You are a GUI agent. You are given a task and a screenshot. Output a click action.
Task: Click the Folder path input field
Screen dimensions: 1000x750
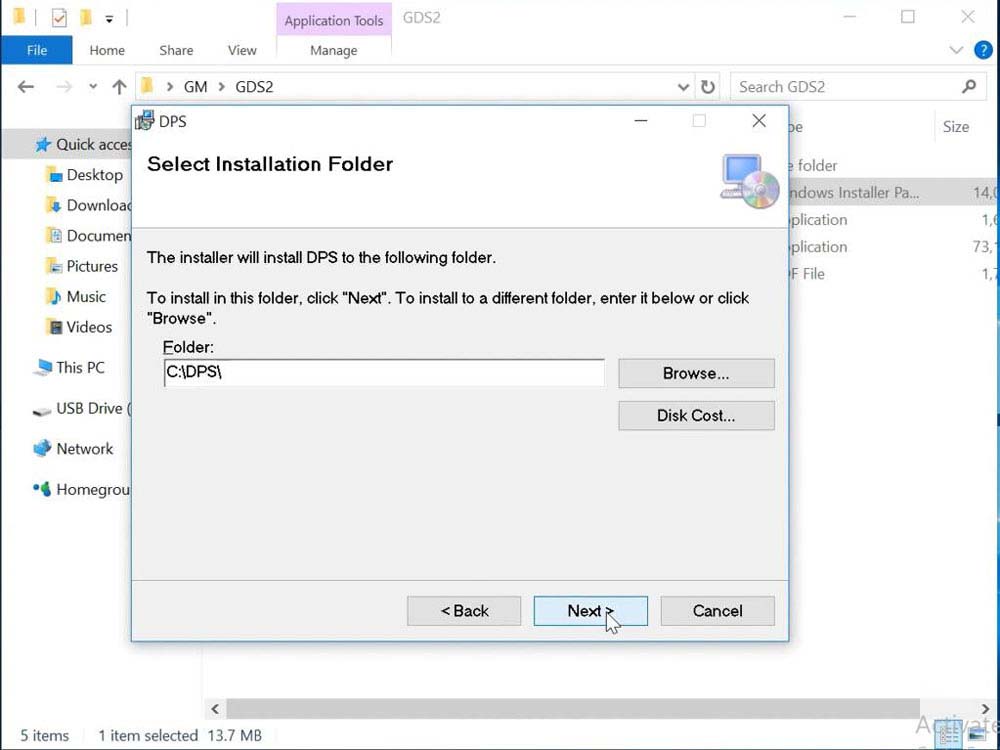tap(384, 373)
